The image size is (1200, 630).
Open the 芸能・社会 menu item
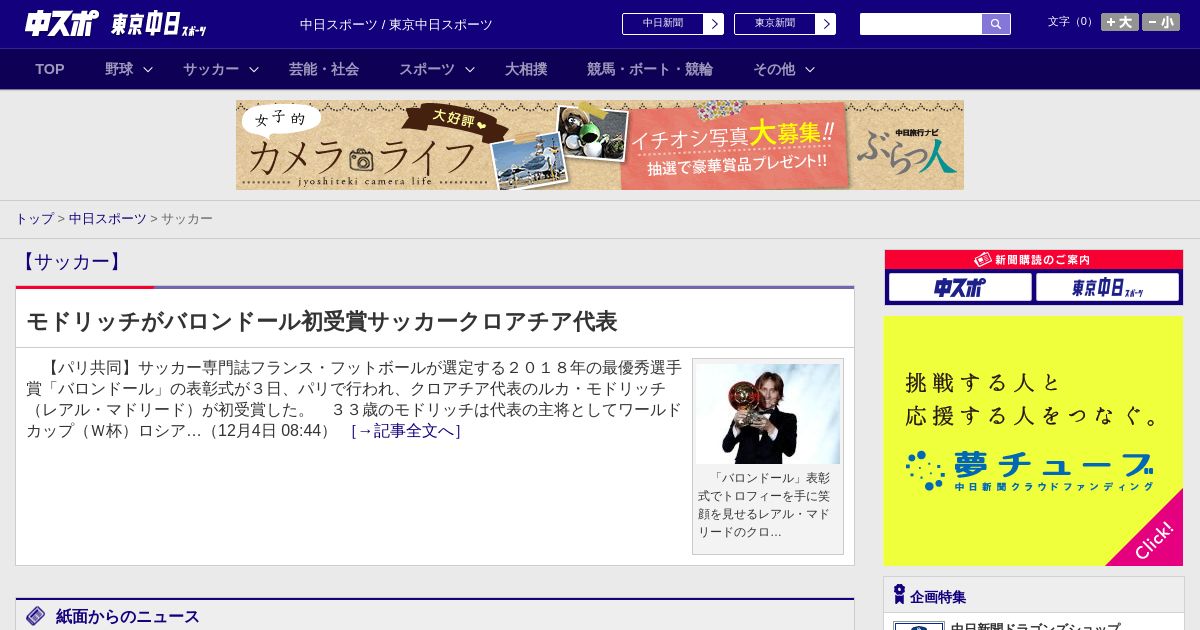pos(324,69)
